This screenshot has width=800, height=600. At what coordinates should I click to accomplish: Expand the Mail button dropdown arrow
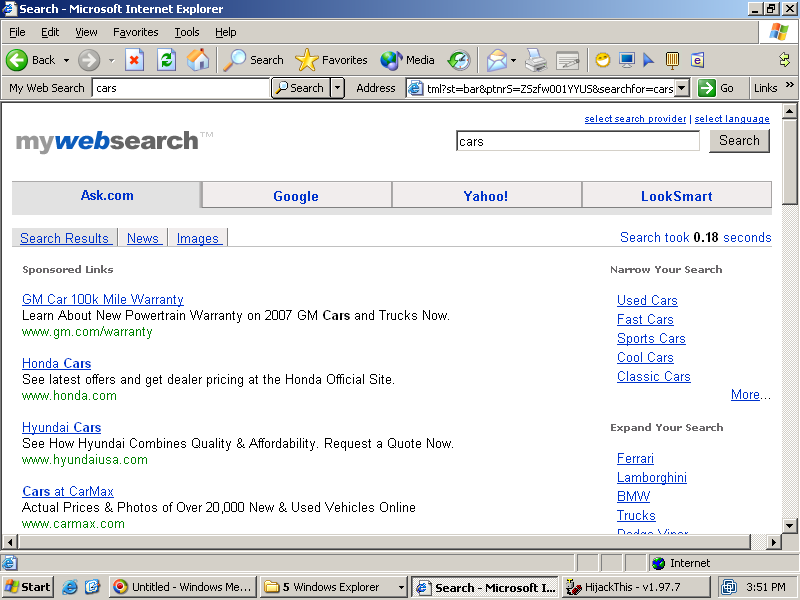[513, 60]
